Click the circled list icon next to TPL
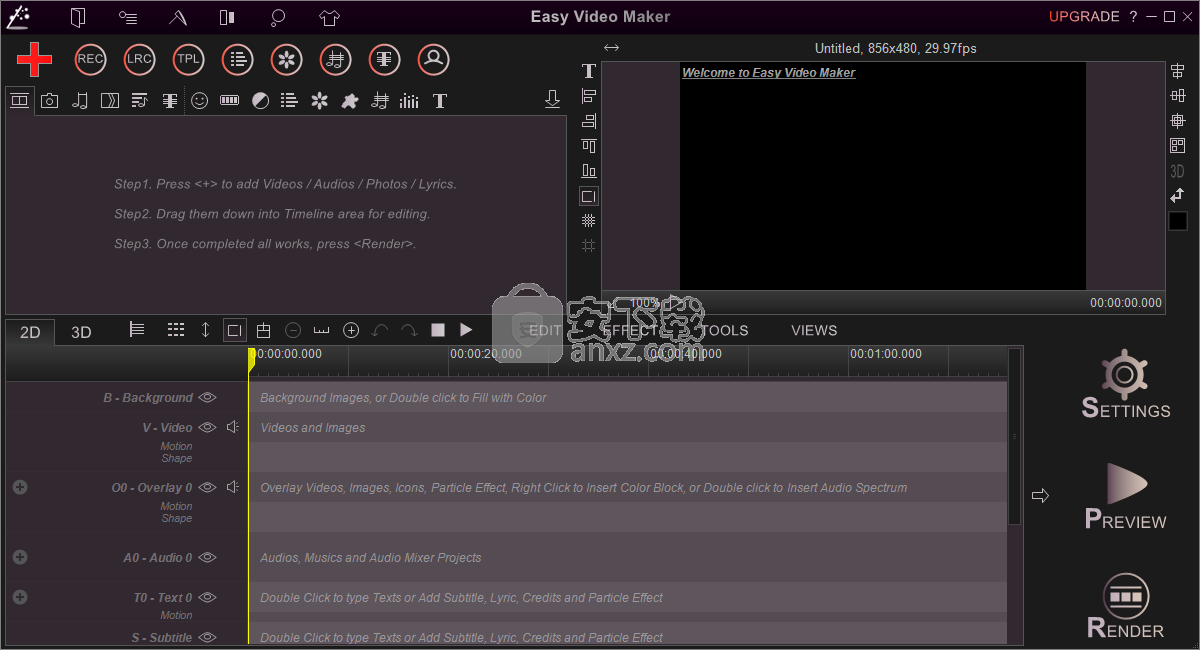This screenshot has width=1200, height=650. pos(238,60)
